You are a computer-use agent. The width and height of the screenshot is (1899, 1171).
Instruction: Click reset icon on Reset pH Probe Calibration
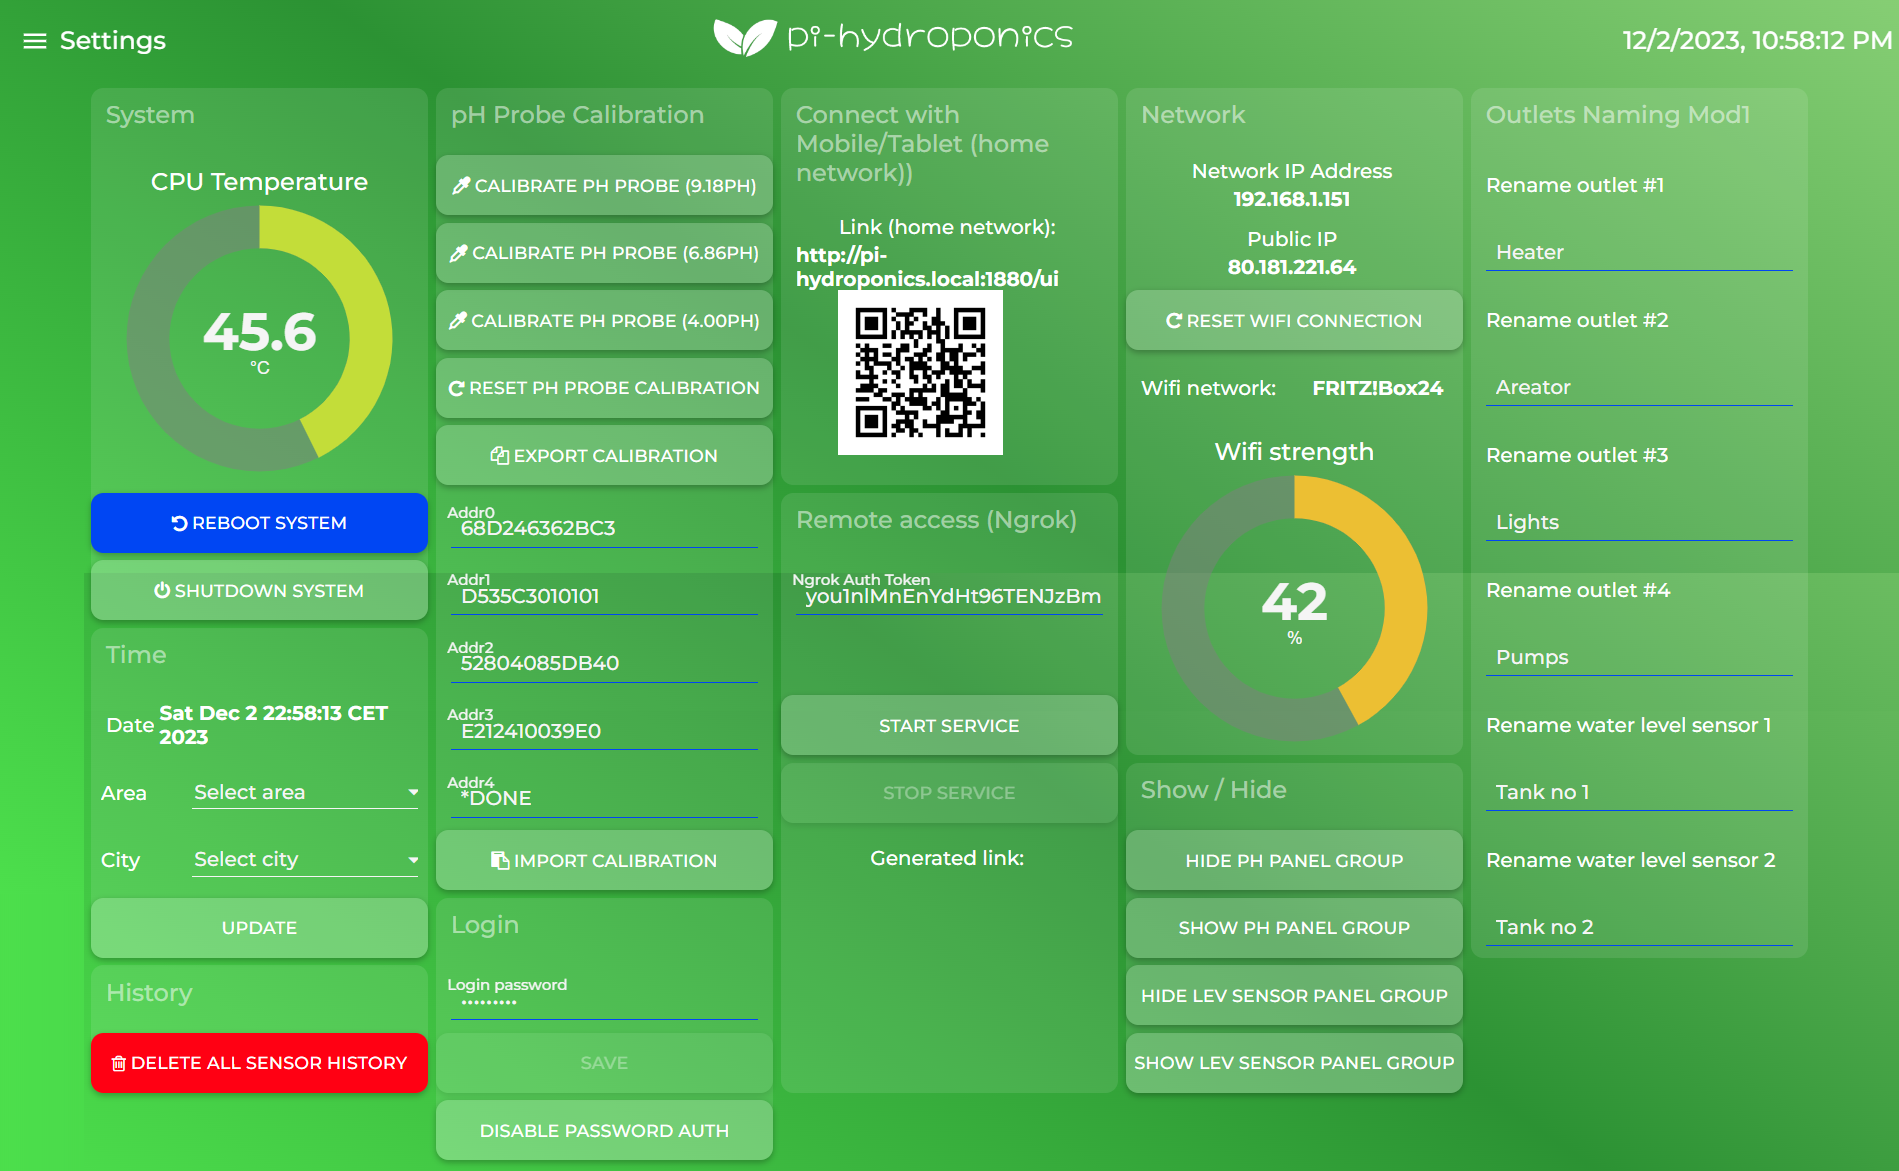(x=457, y=388)
